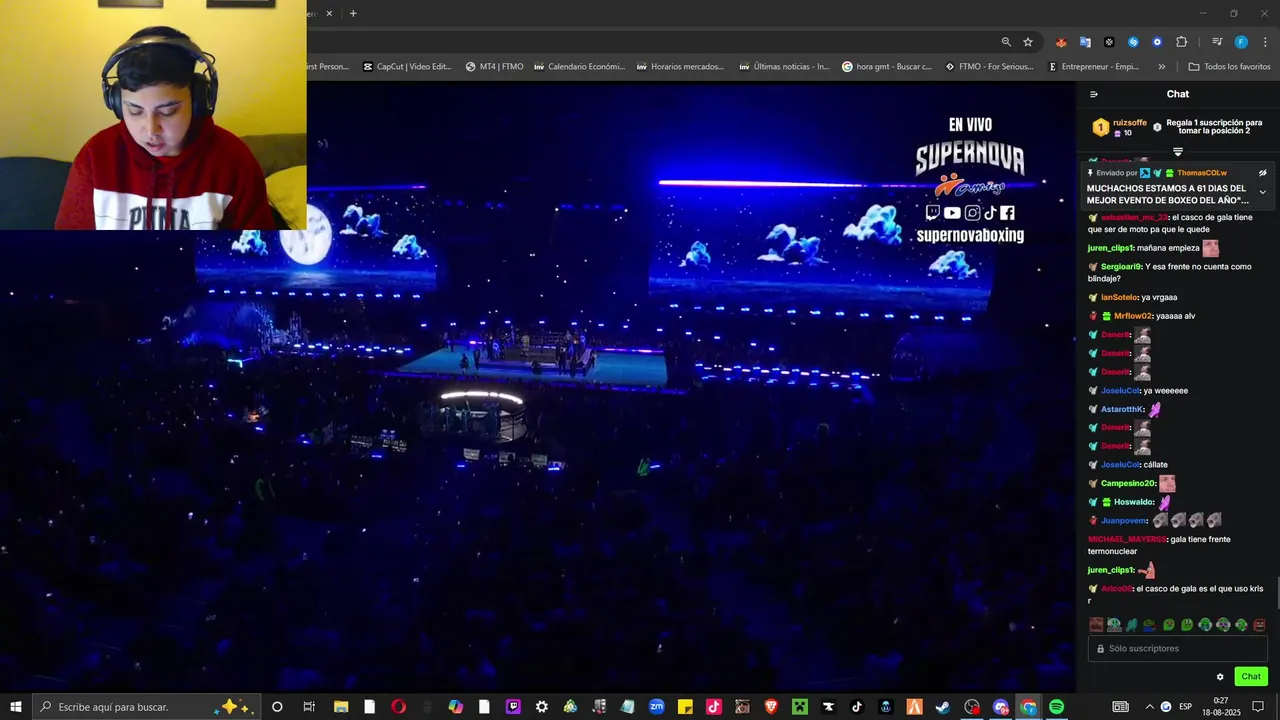Click 'Regala 1 suscripción' prompt
The width and height of the screenshot is (1280, 720).
[1214, 127]
